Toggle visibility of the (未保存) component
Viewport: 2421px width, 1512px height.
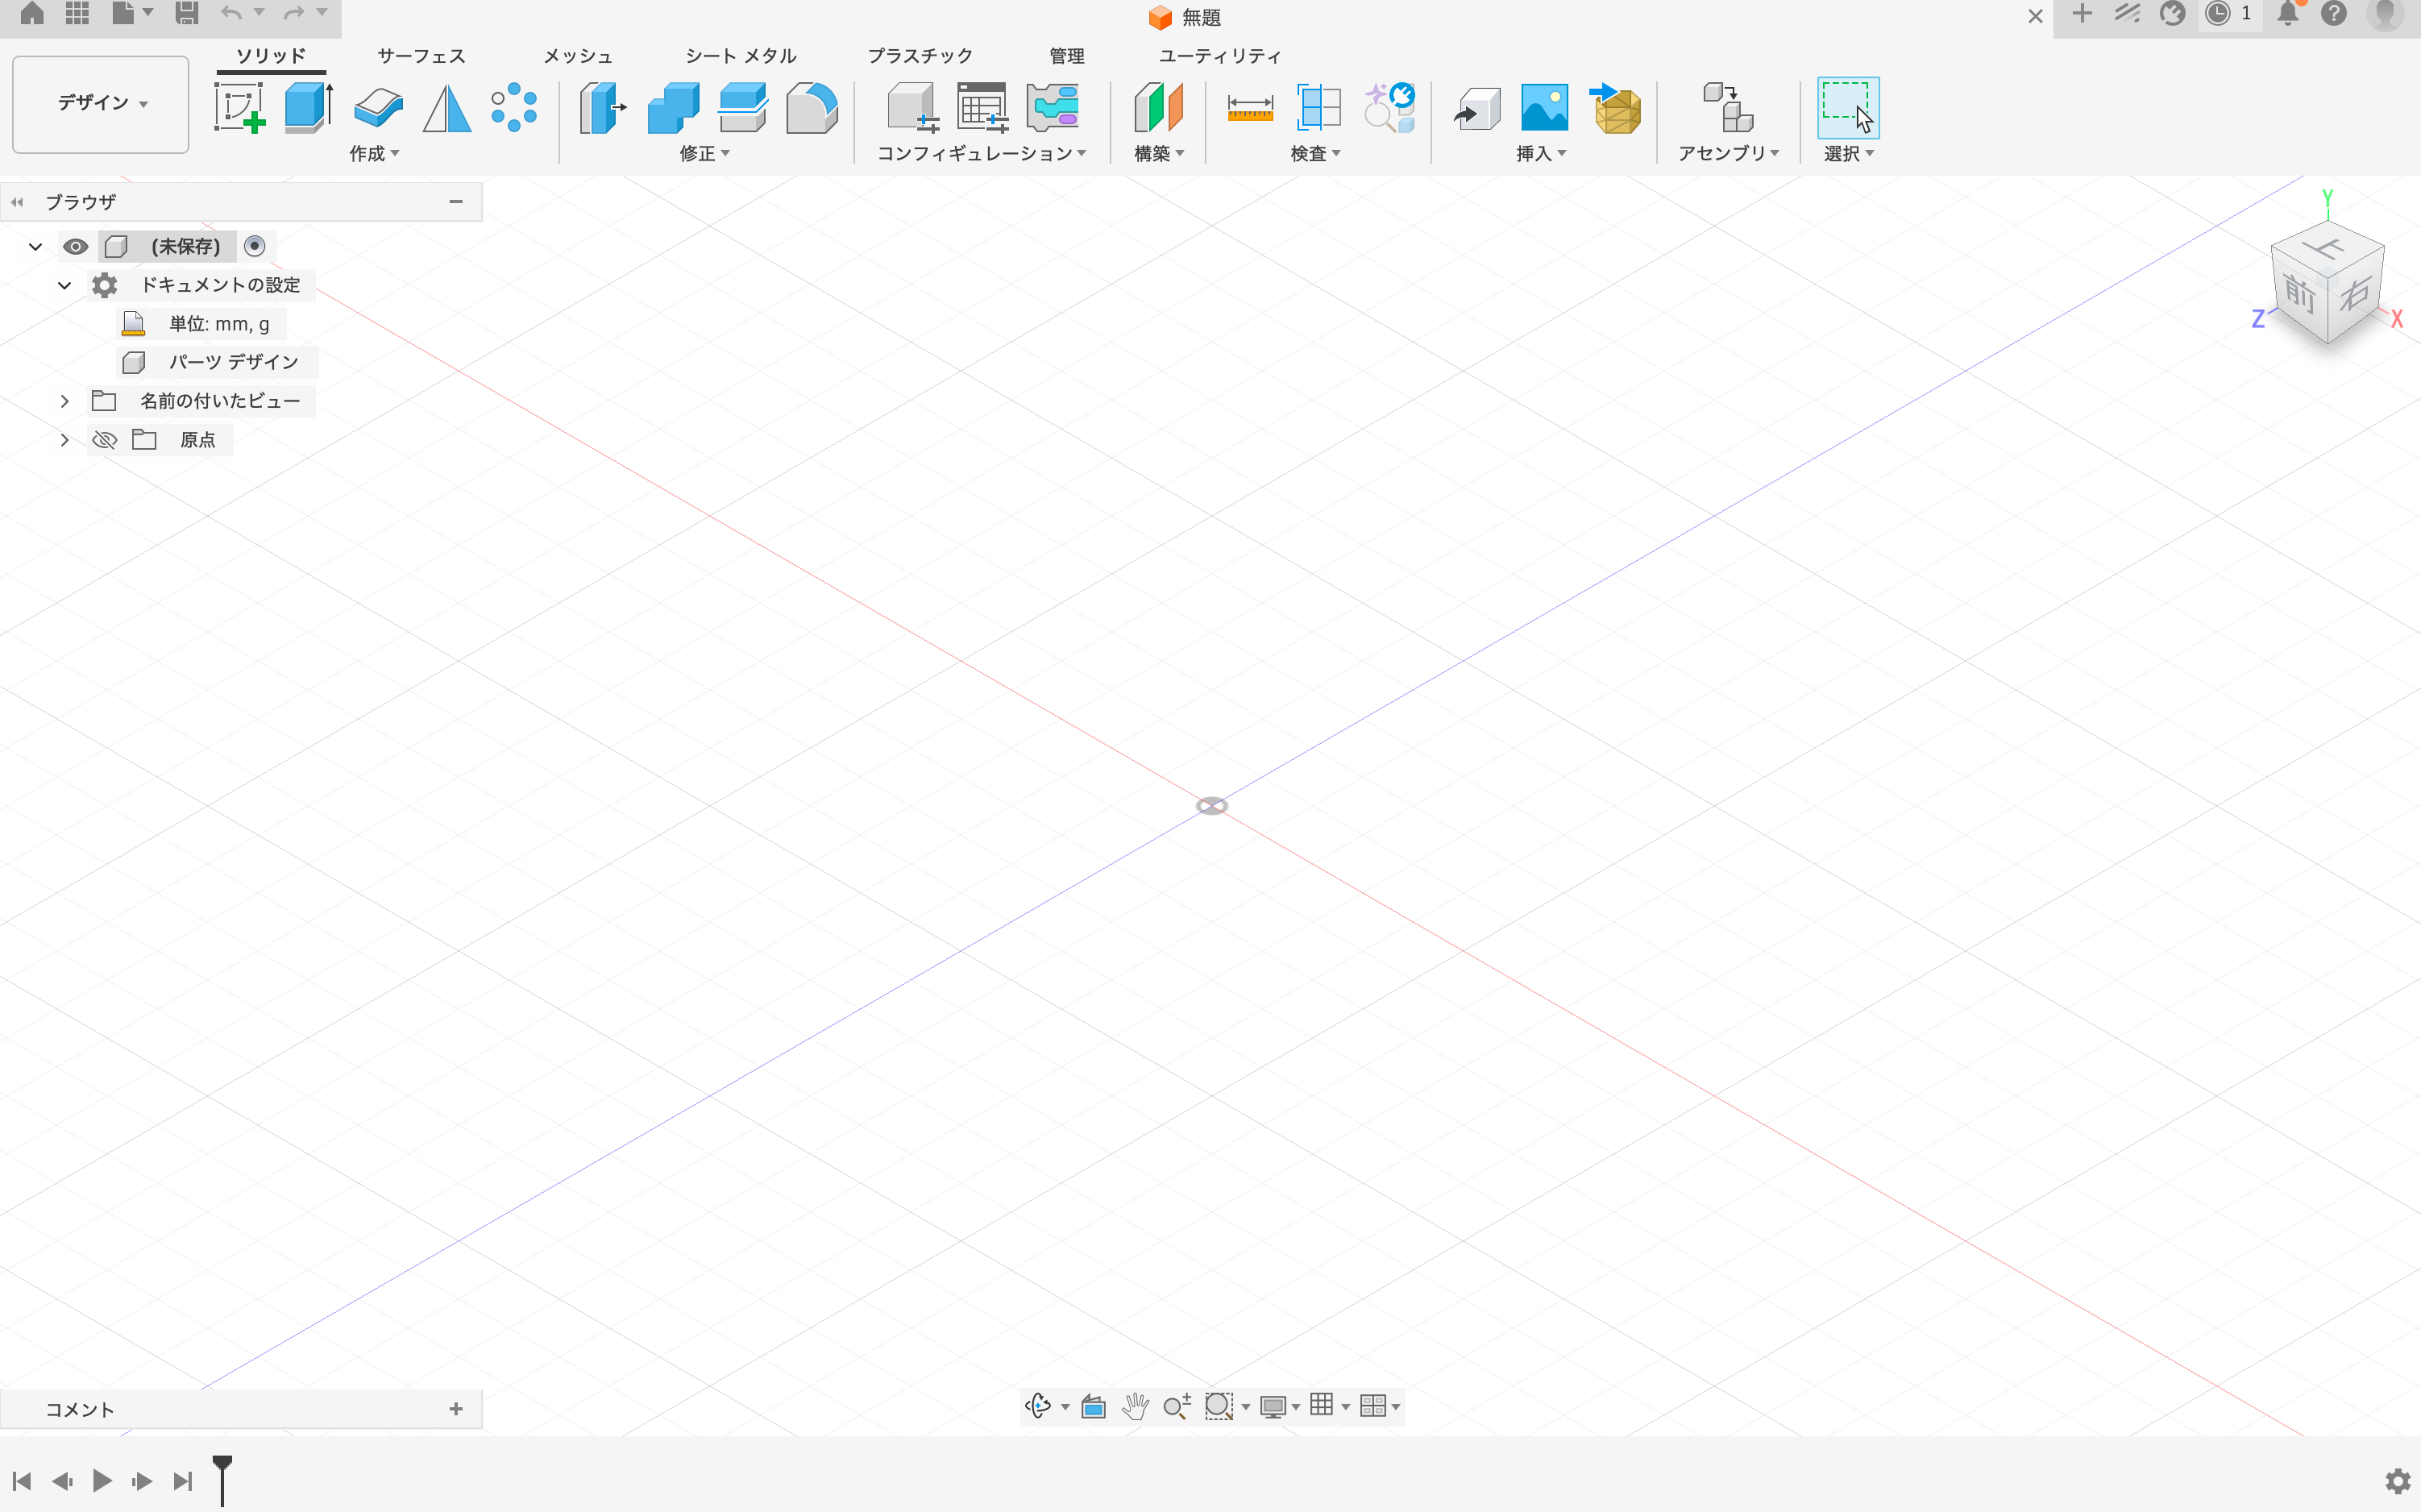[75, 246]
